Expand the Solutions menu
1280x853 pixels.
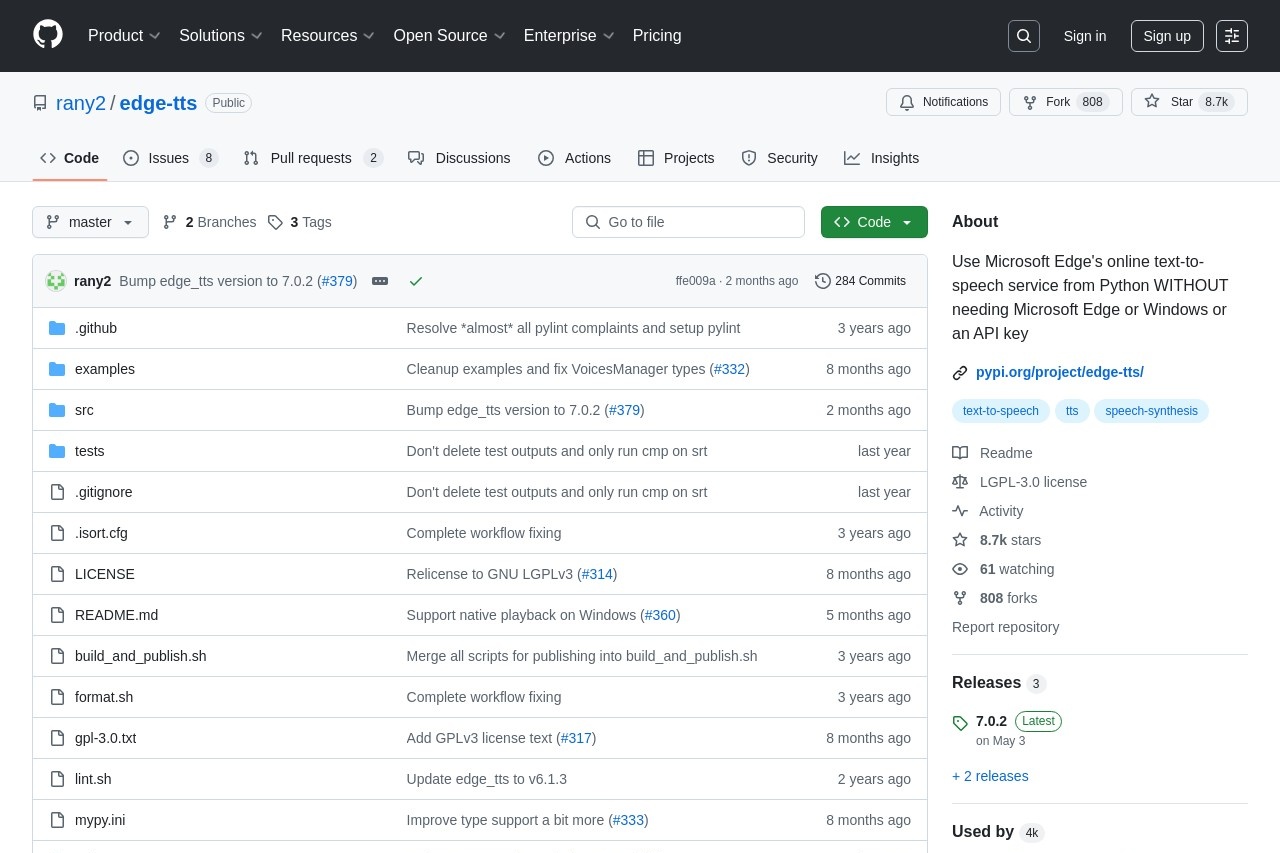click(221, 36)
